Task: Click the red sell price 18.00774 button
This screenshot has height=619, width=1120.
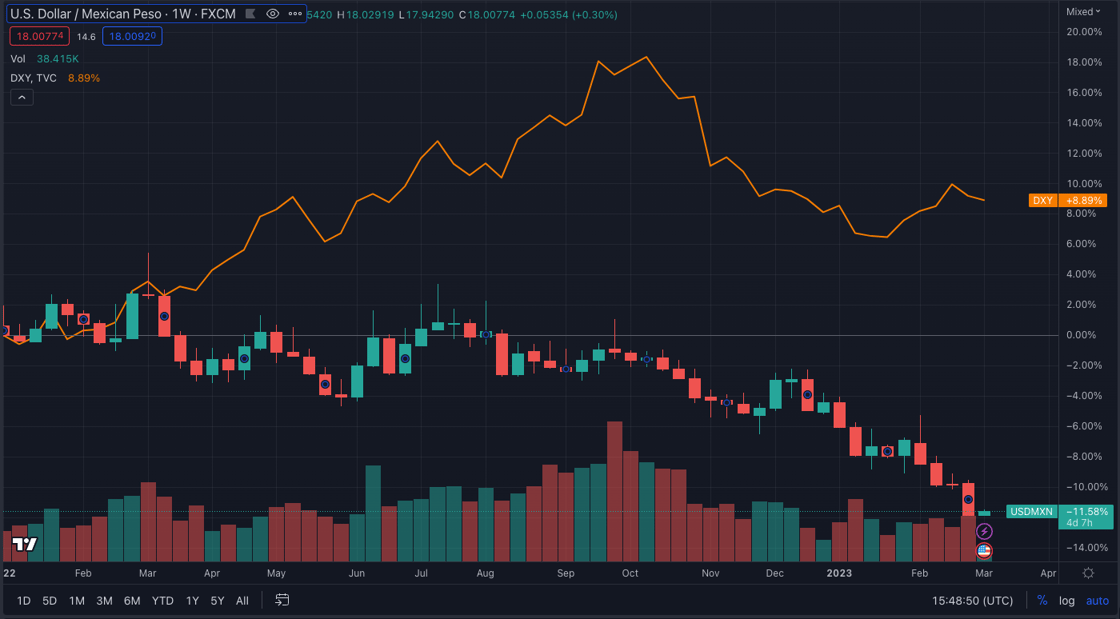Action: (39, 36)
